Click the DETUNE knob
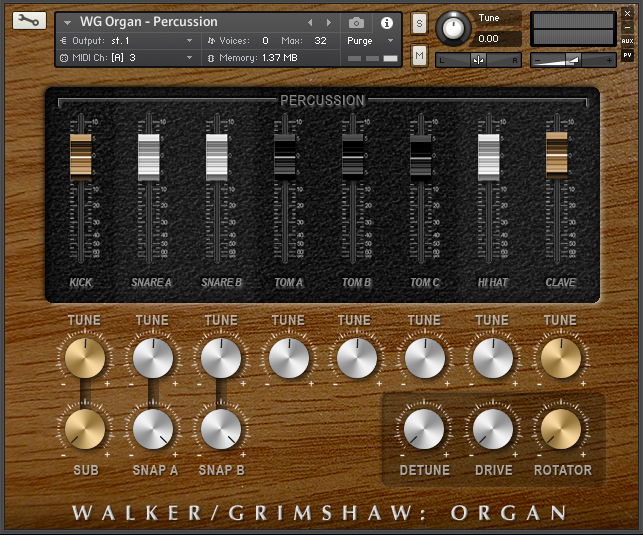 (x=424, y=429)
